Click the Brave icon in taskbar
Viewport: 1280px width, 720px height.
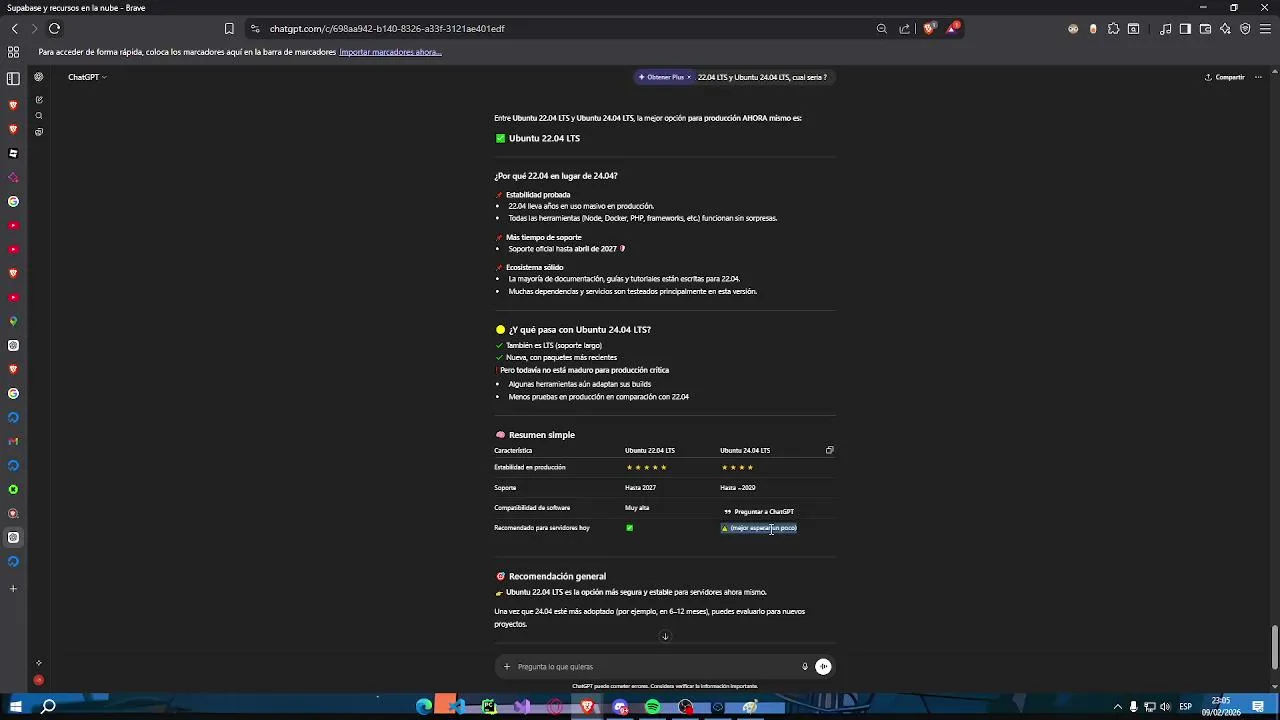588,707
